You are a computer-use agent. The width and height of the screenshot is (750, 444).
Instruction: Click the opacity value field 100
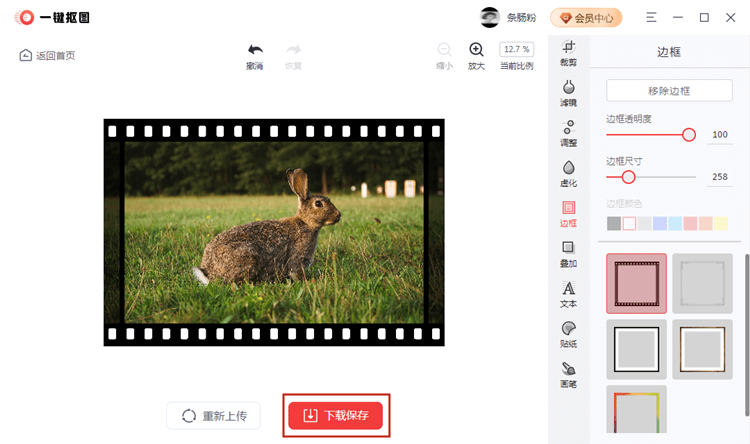[x=720, y=135]
